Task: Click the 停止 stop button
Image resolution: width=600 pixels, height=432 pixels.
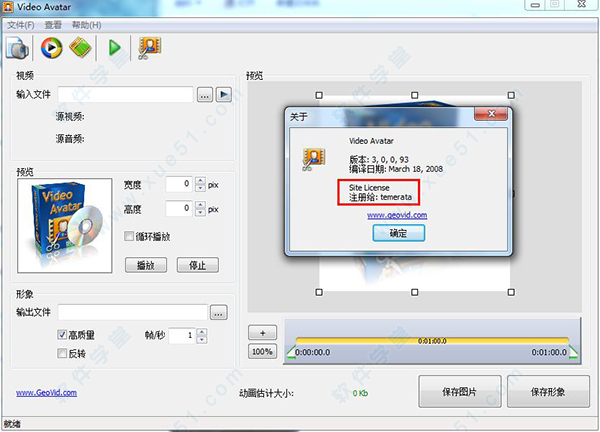Action: point(198,265)
